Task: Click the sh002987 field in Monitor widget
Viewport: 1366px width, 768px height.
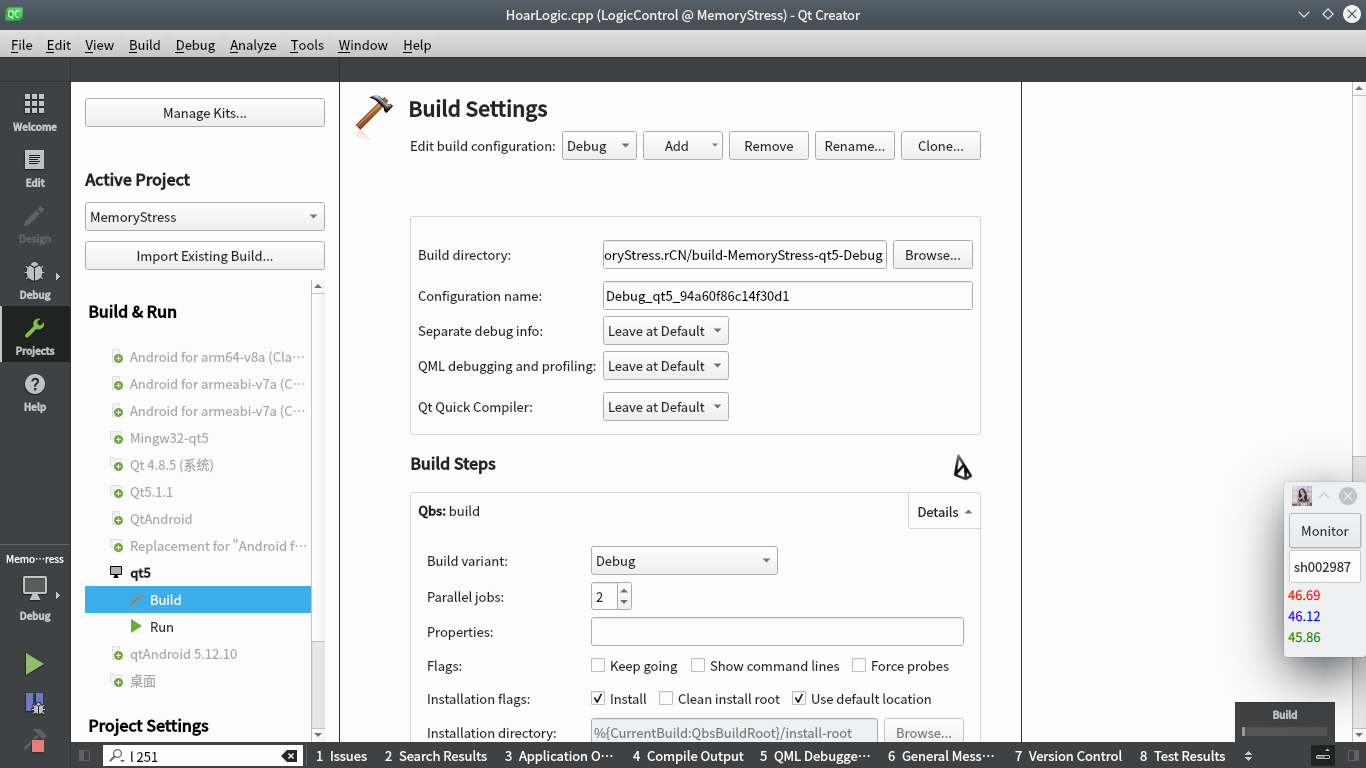Action: [x=1325, y=567]
